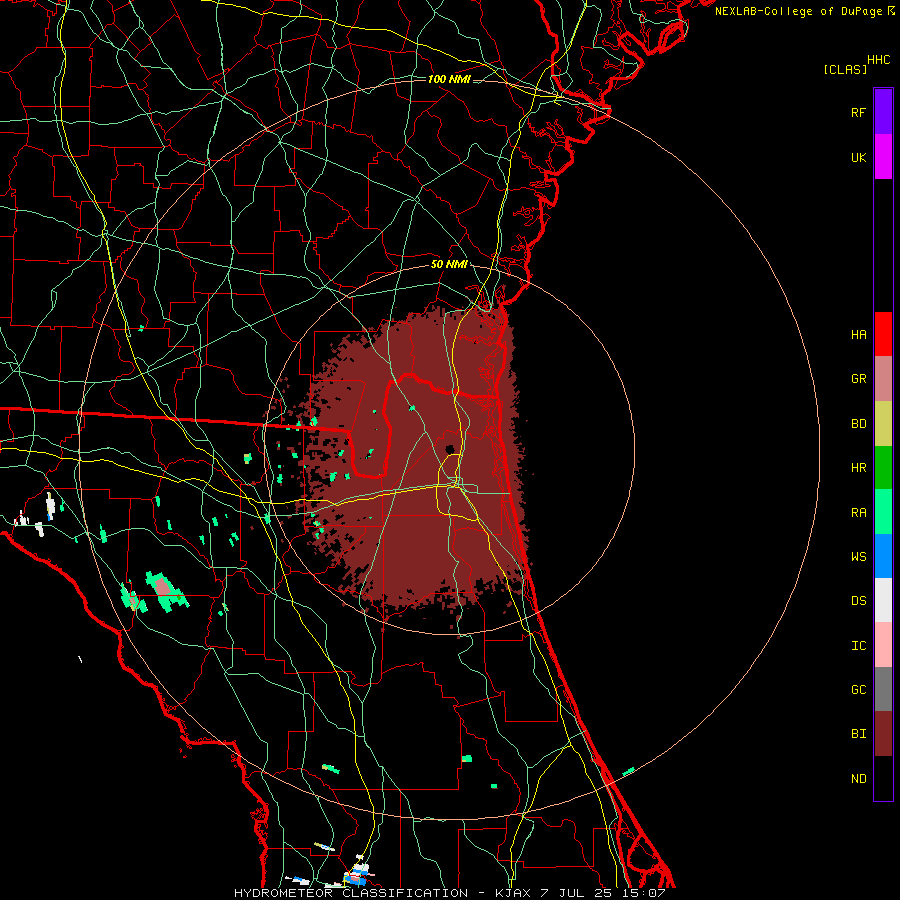Screen dimensions: 900x900
Task: Click the [CLAS] units label
Action: pos(845,69)
